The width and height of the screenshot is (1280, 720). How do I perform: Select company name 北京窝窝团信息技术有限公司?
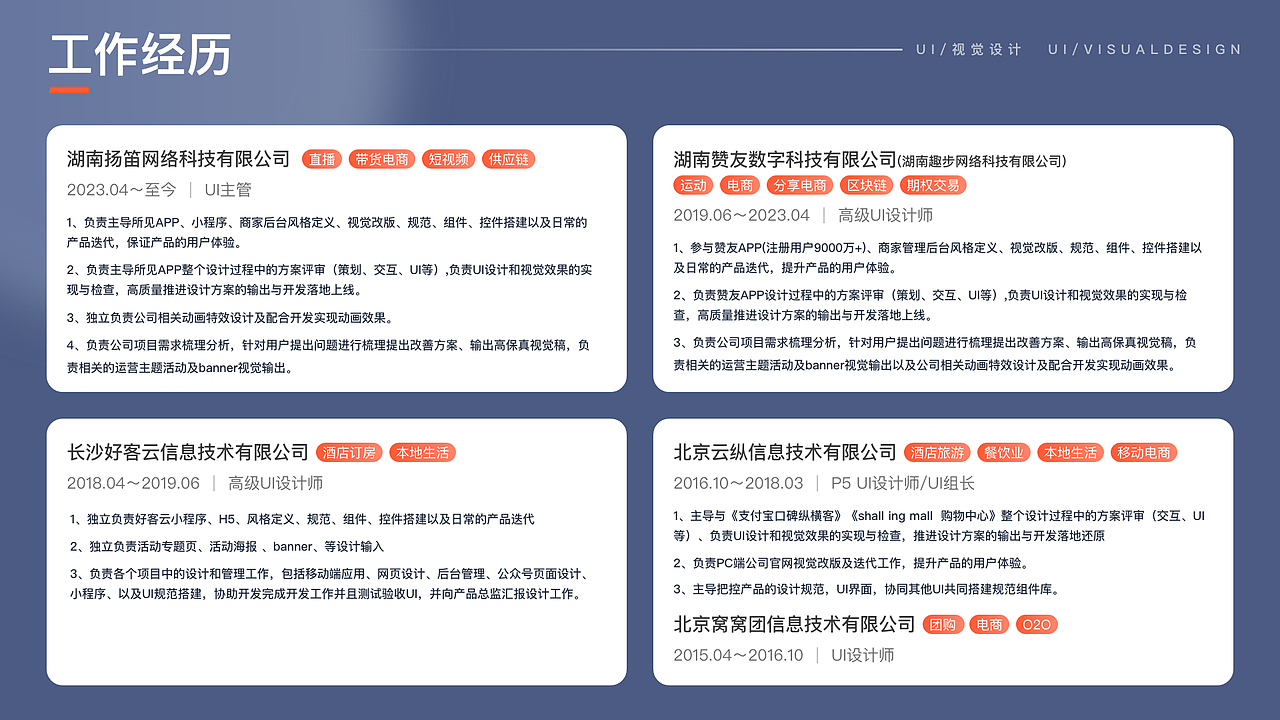[x=794, y=624]
